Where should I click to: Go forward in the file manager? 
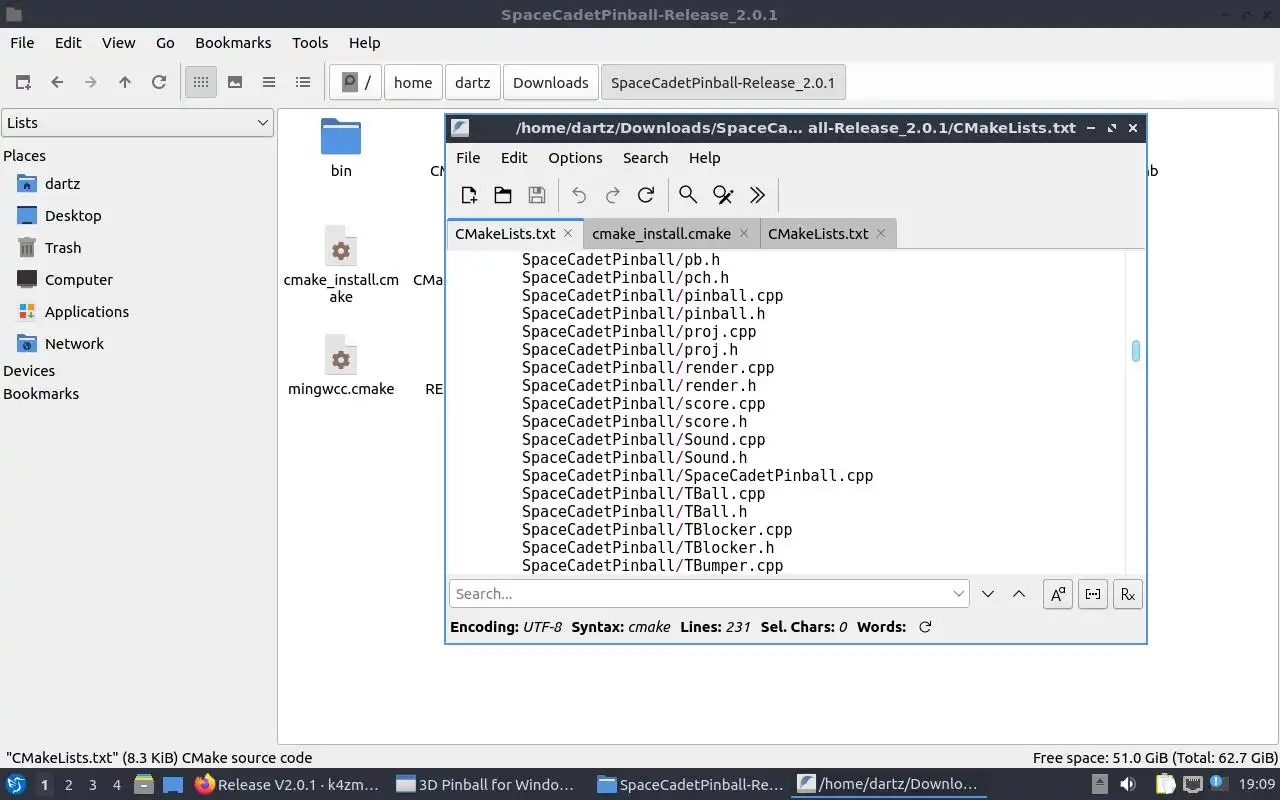[91, 83]
